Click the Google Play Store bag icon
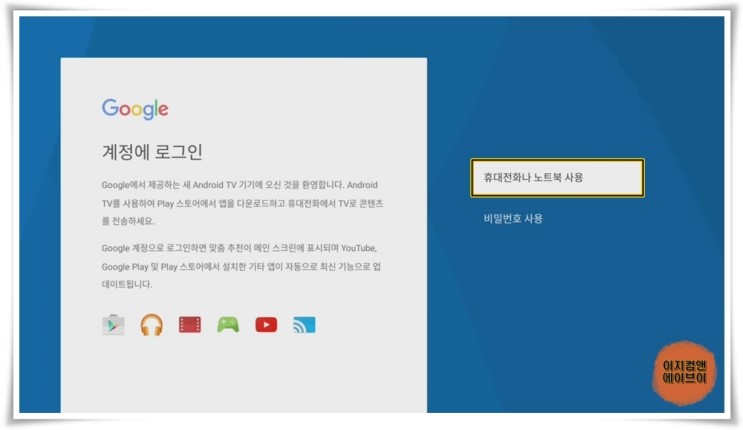 point(113,325)
